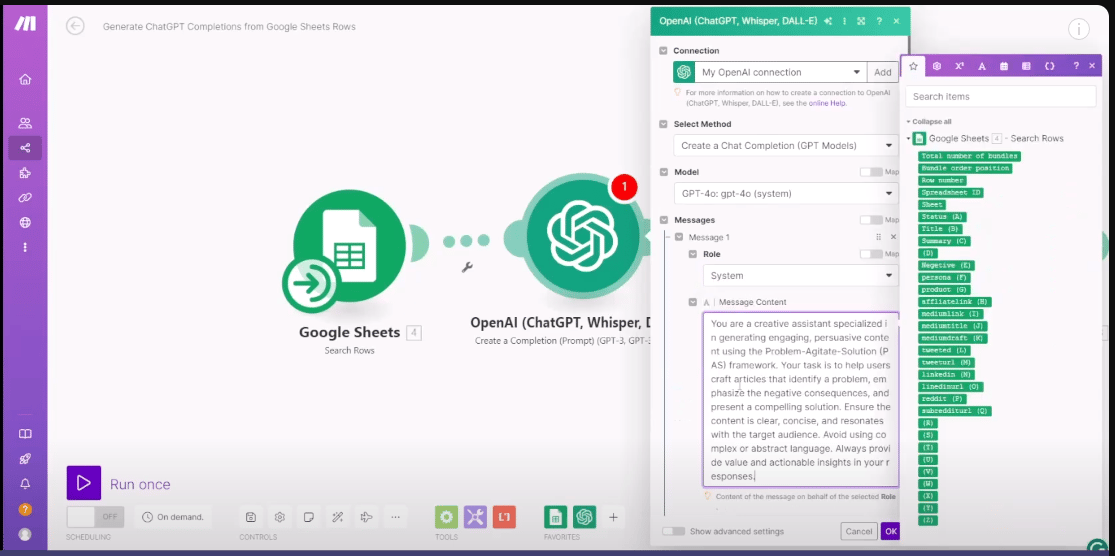The width and height of the screenshot is (1115, 556).
Task: Open Scenarios share icon in left sidebar
Action: (x=25, y=148)
